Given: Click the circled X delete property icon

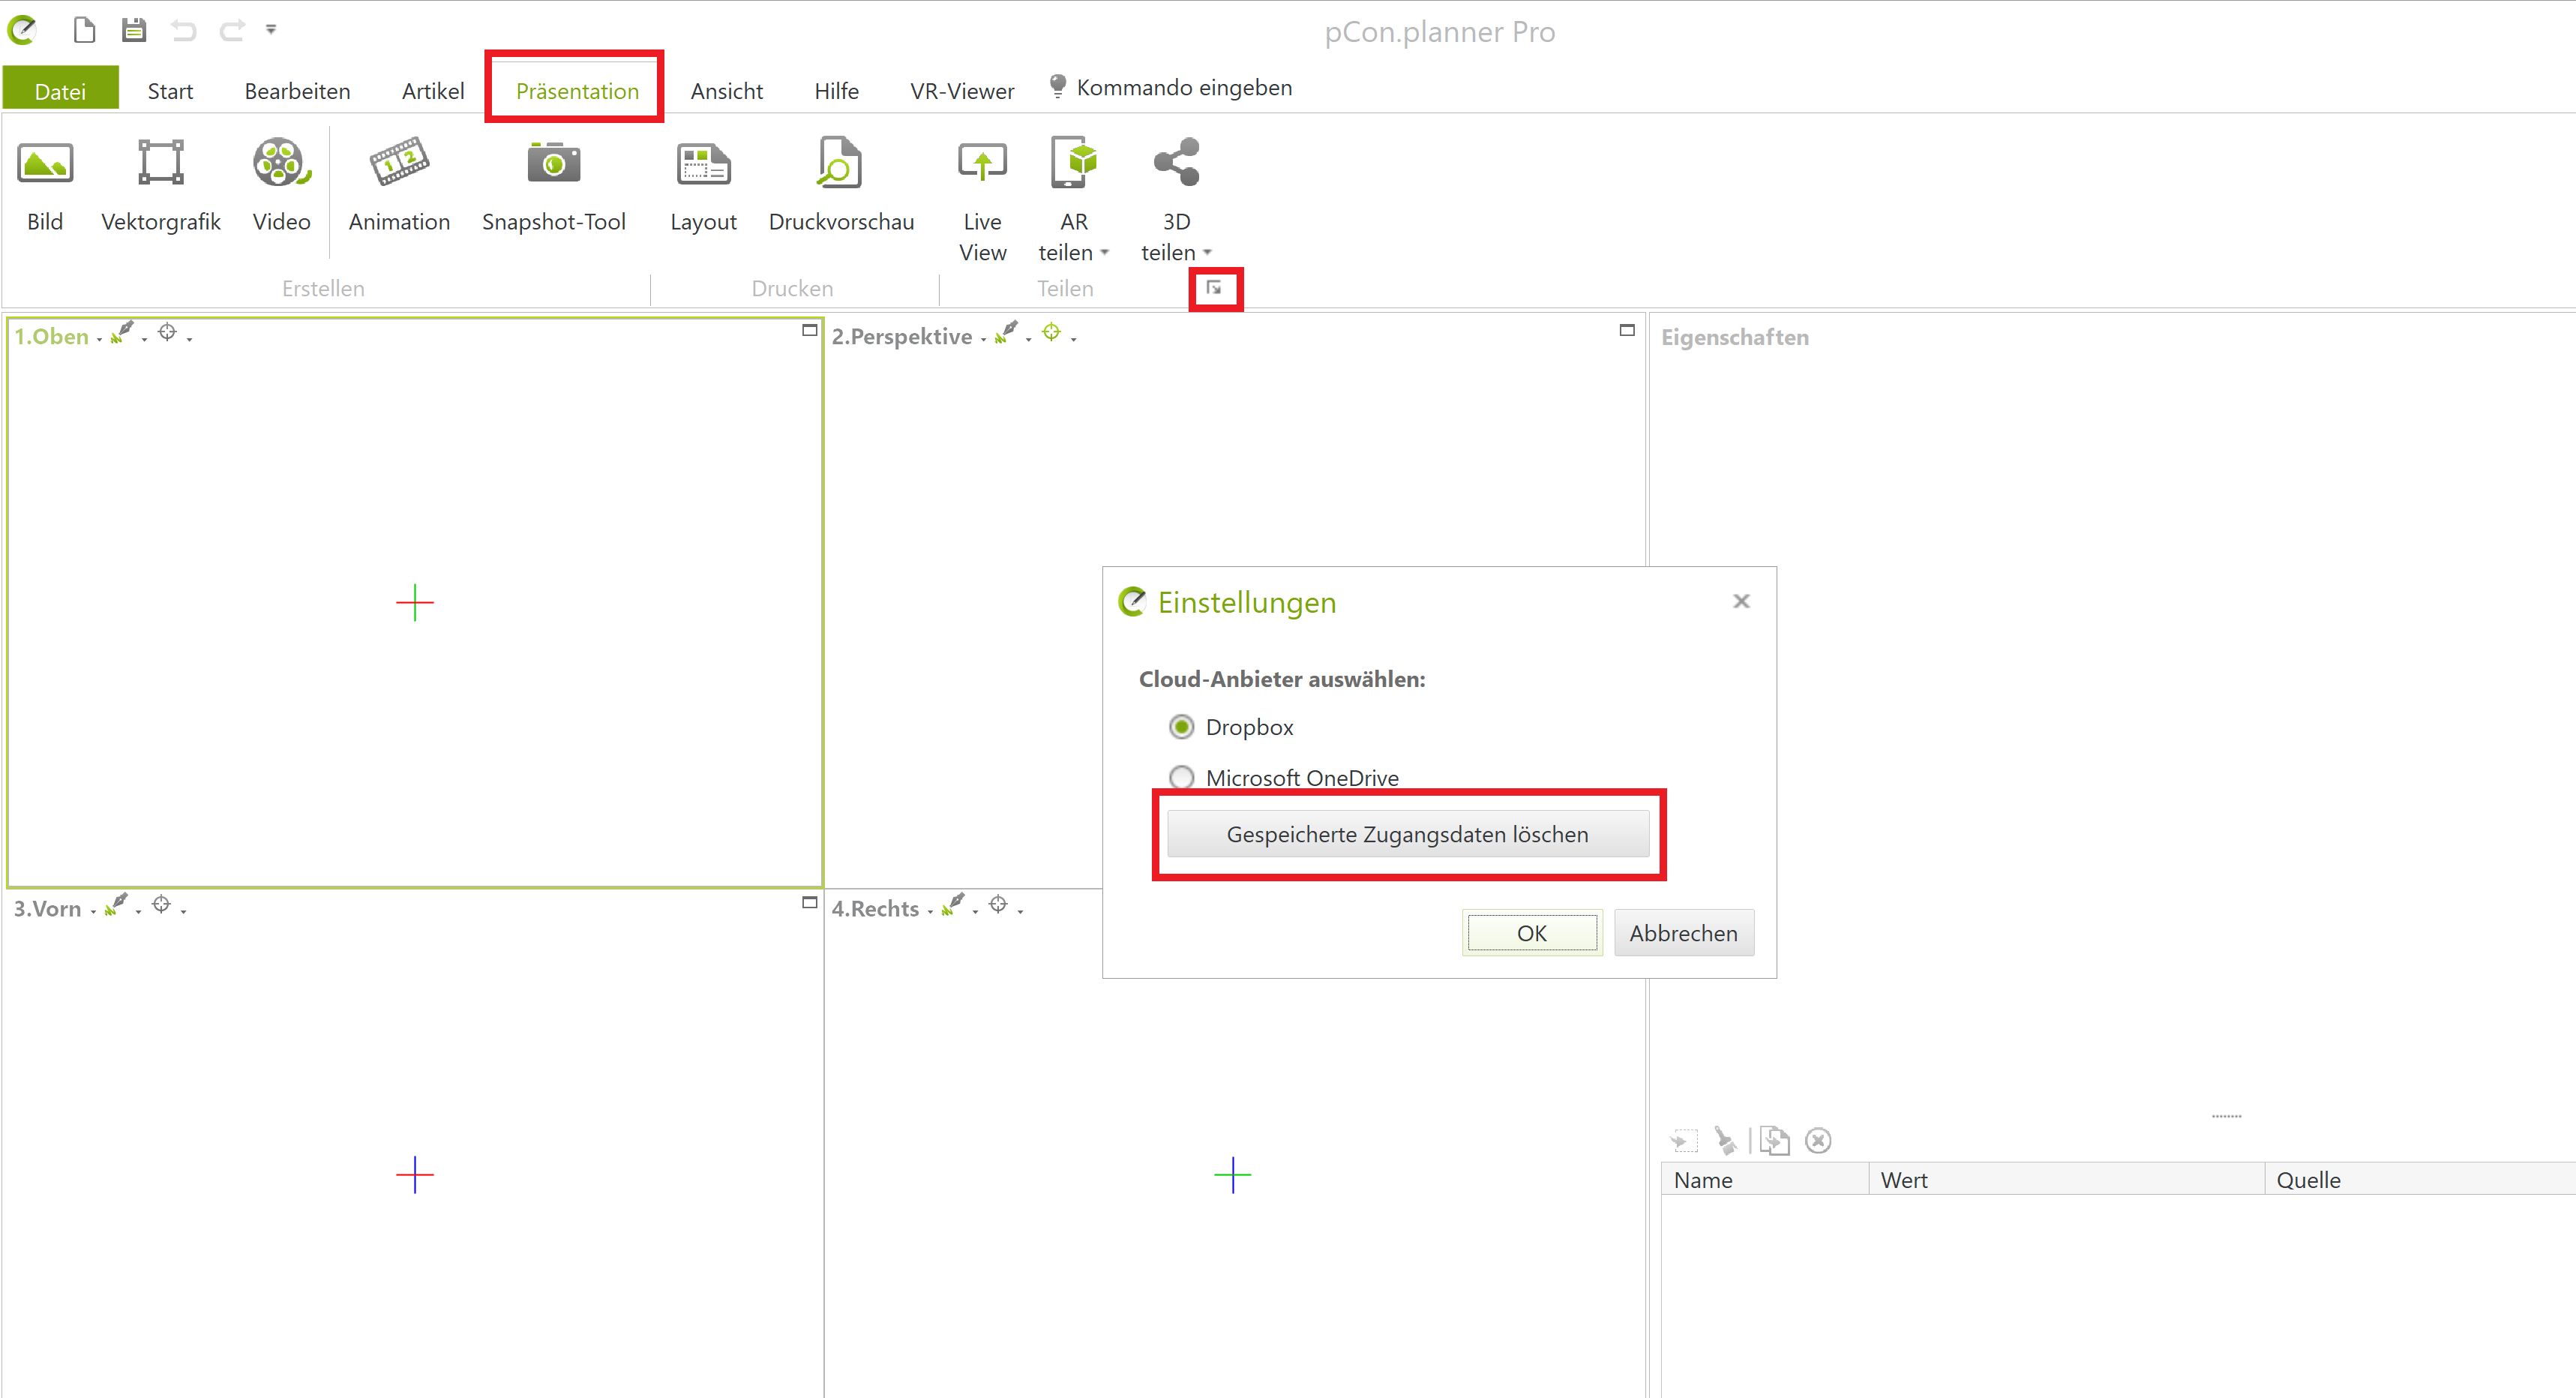Looking at the screenshot, I should pos(1818,1140).
